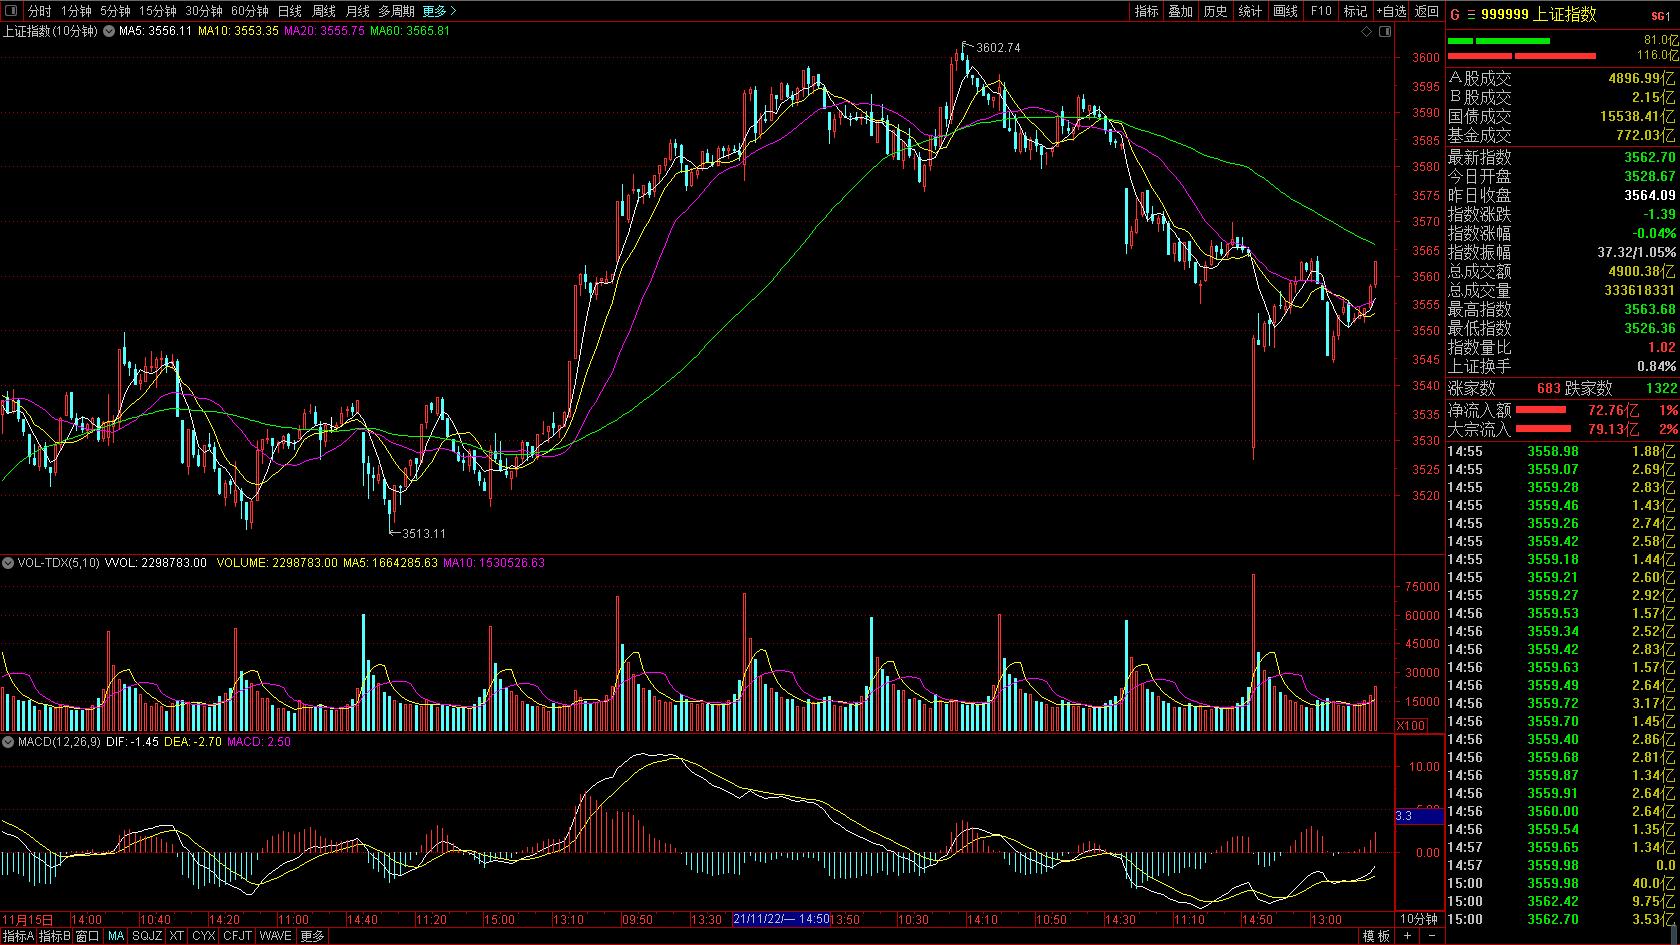Screen dimensions: 1680x945
Task: Expand 更多 indicators in the bottom bar
Action: (312, 936)
